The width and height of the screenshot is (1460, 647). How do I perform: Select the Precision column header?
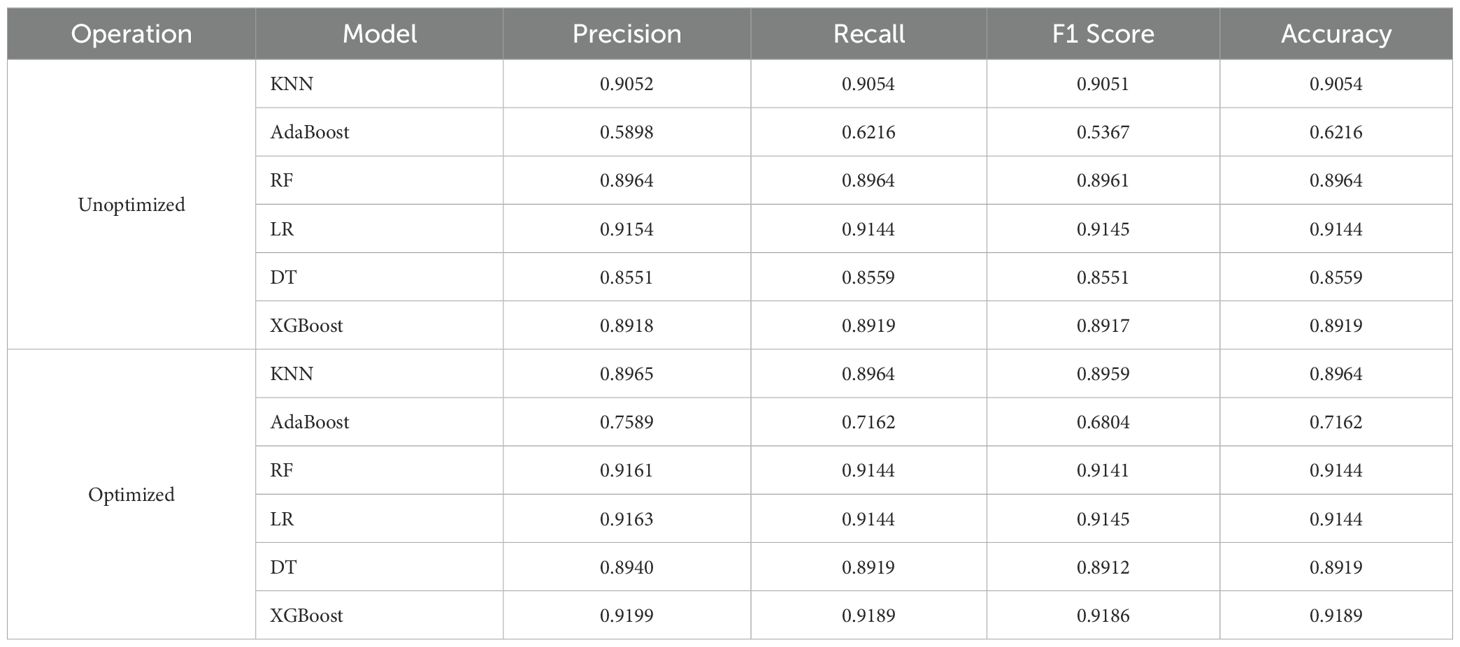tap(626, 34)
